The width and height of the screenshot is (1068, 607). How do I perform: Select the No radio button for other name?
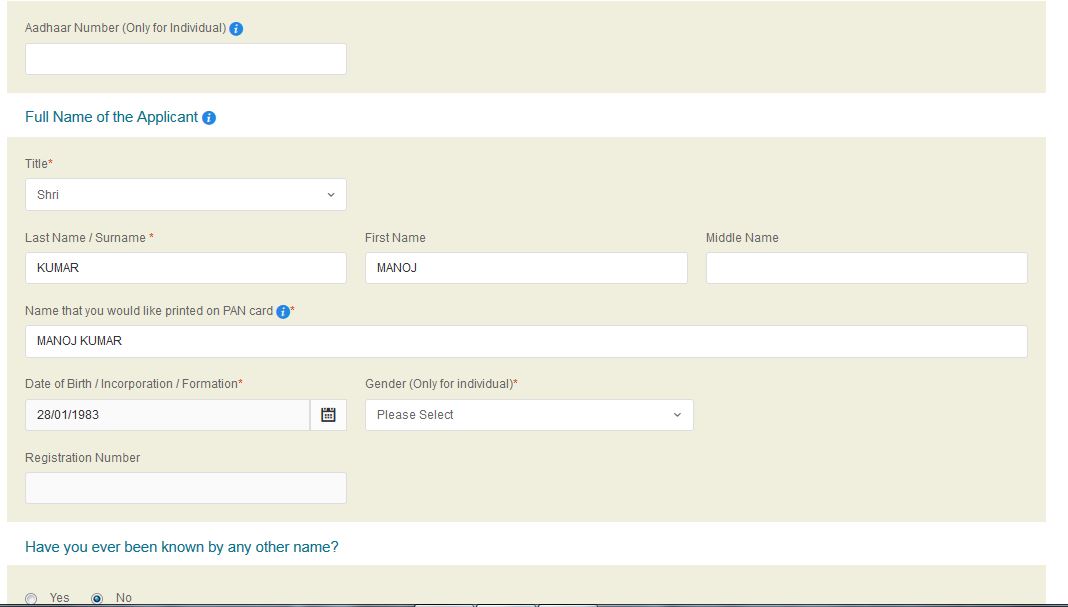coord(97,598)
